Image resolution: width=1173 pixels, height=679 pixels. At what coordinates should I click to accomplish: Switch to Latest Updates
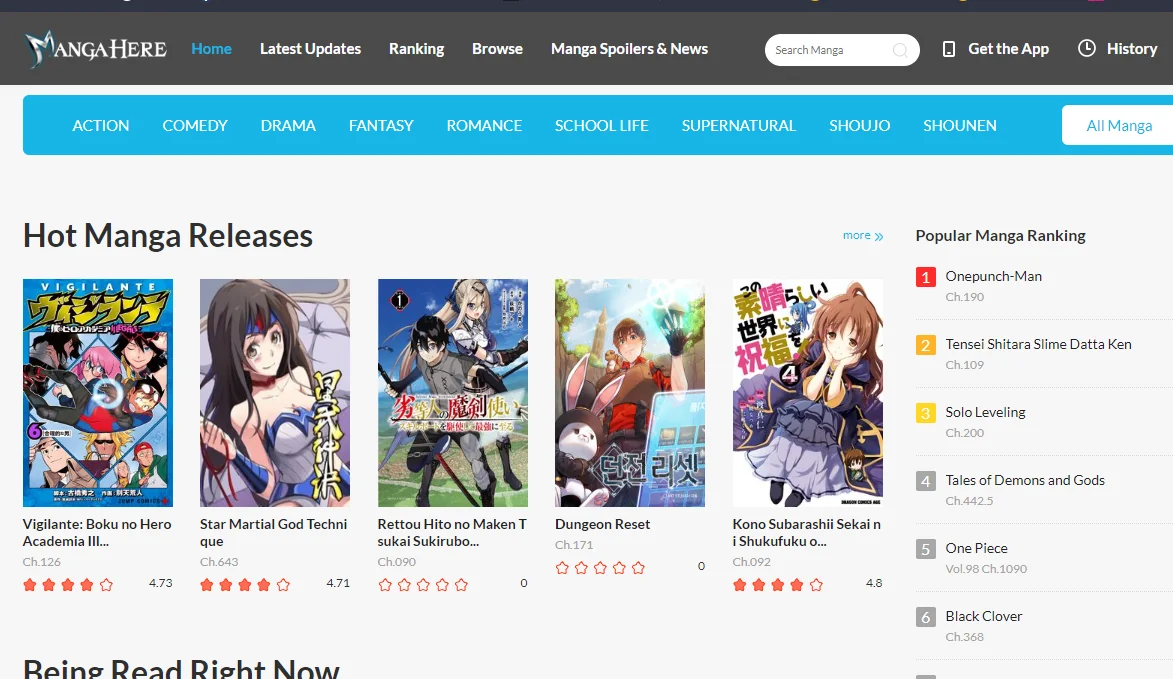(310, 48)
